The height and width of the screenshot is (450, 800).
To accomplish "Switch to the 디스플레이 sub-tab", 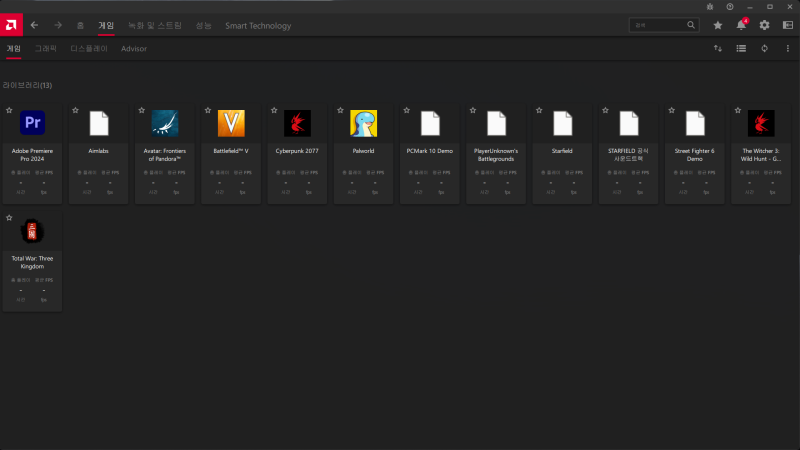I will click(x=89, y=48).
